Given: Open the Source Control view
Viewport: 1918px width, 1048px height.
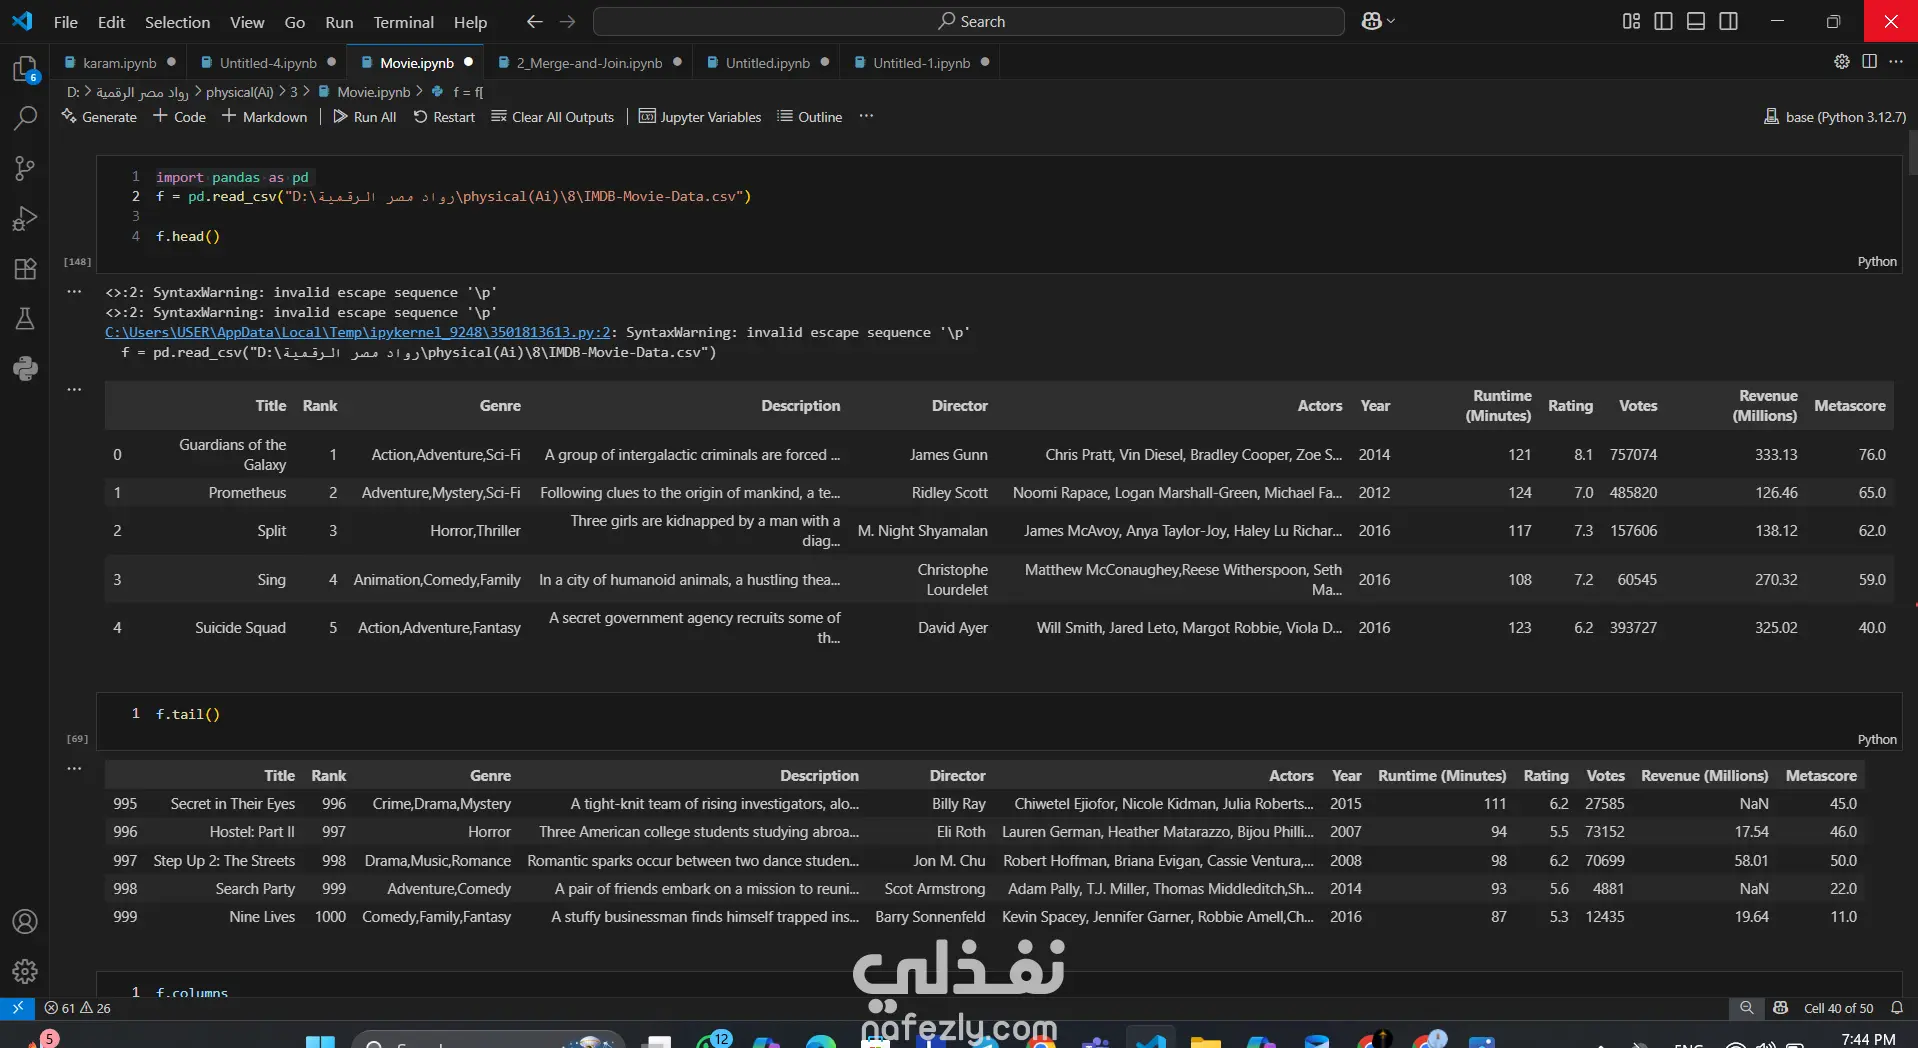Looking at the screenshot, I should coord(25,168).
